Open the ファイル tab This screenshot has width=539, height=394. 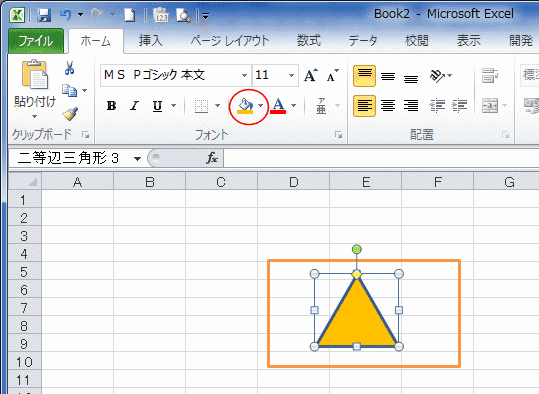pos(36,41)
